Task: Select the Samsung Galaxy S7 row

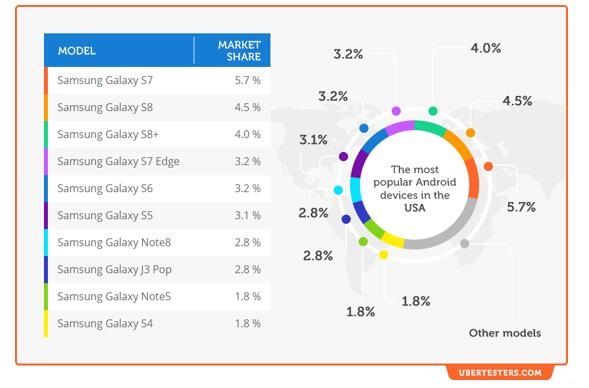Action: click(157, 80)
